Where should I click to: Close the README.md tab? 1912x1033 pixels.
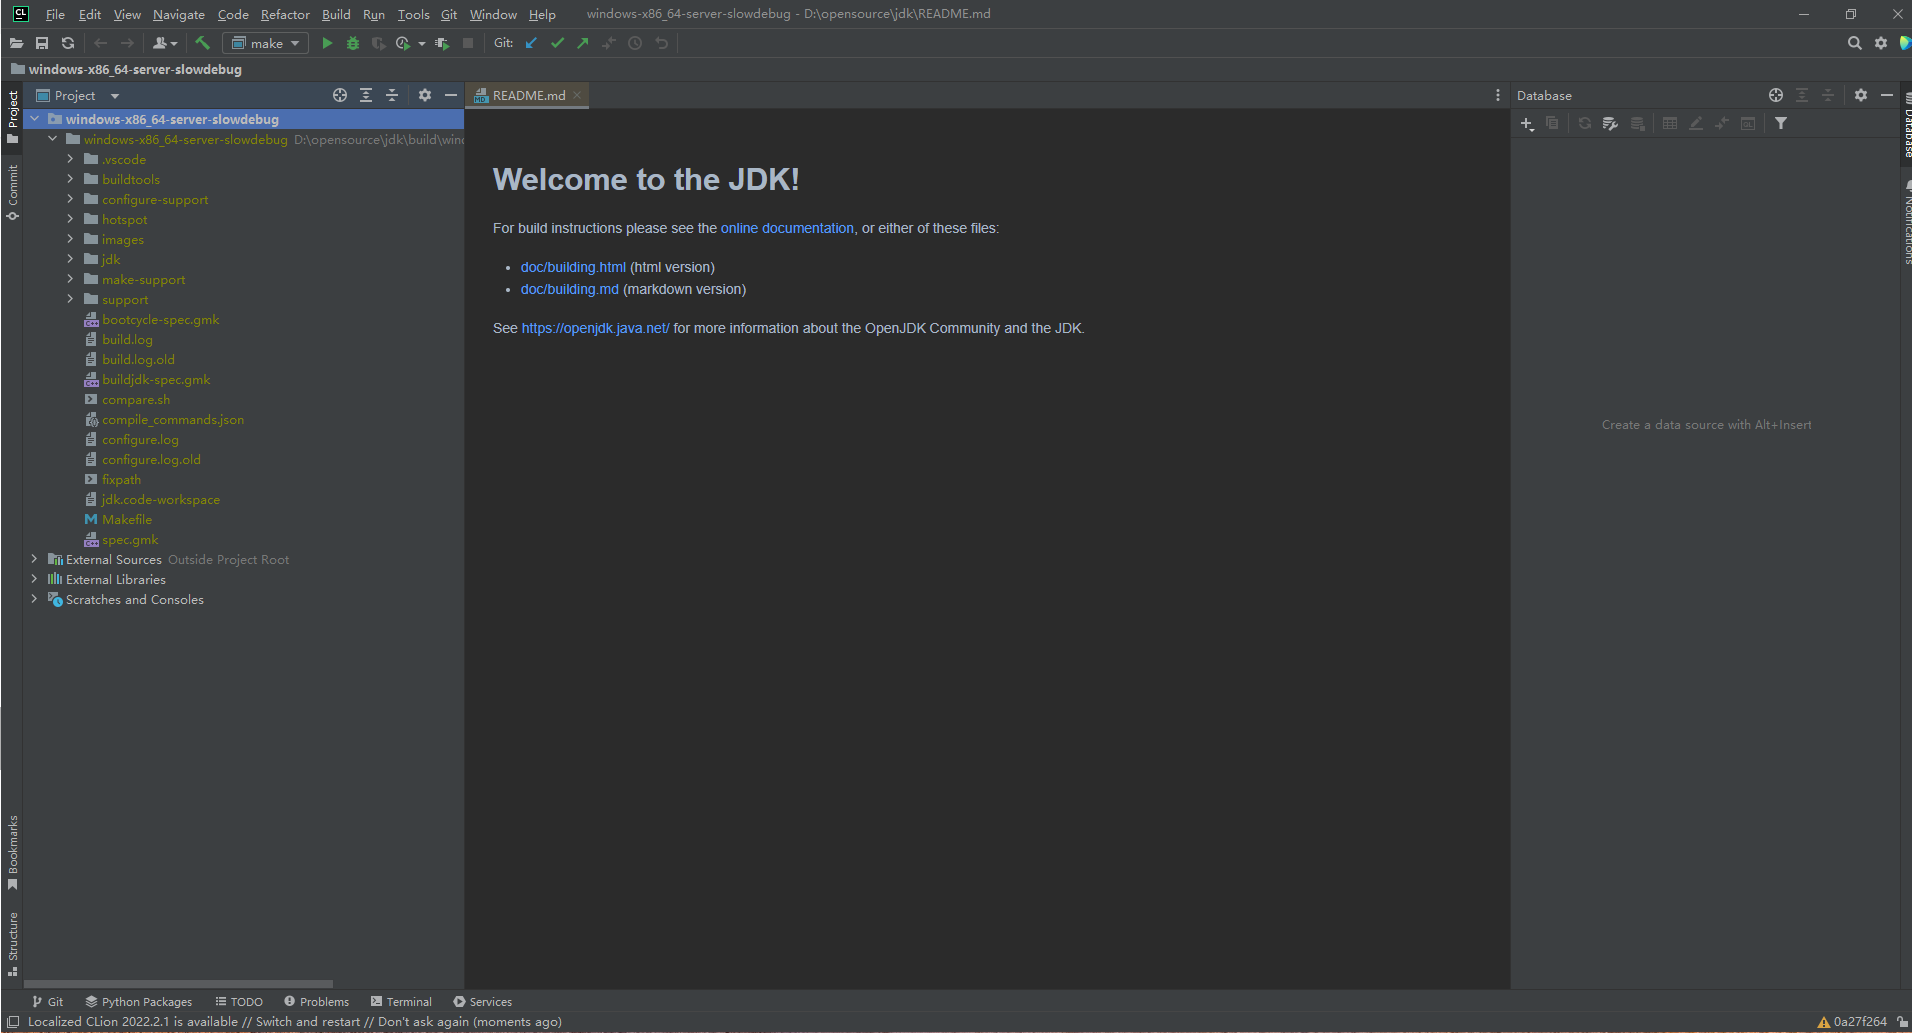577,95
